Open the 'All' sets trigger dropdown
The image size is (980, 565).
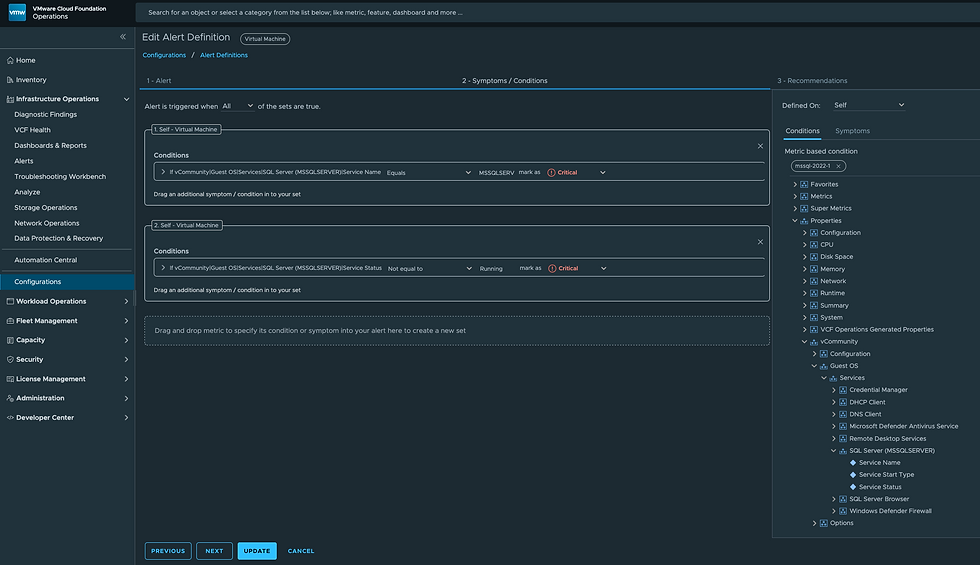pos(238,106)
